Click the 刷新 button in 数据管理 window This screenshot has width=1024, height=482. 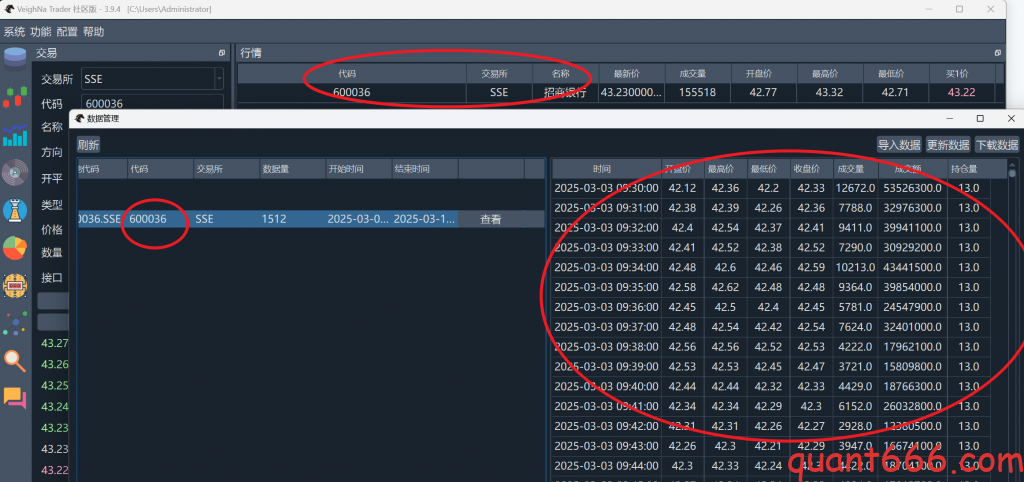click(88, 145)
